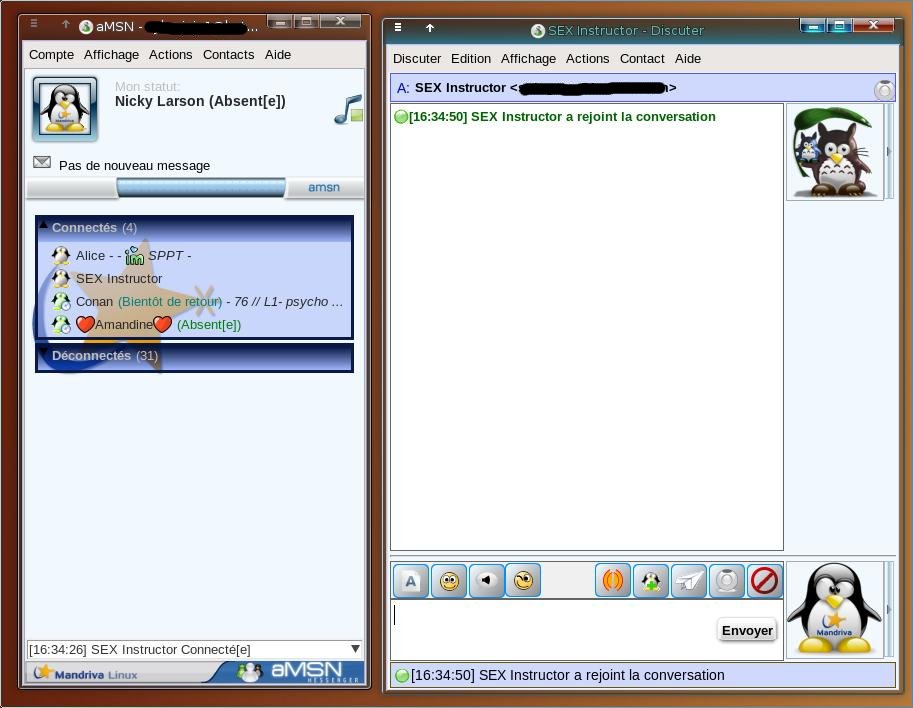Block contact with the red forbidden icon

pos(765,580)
